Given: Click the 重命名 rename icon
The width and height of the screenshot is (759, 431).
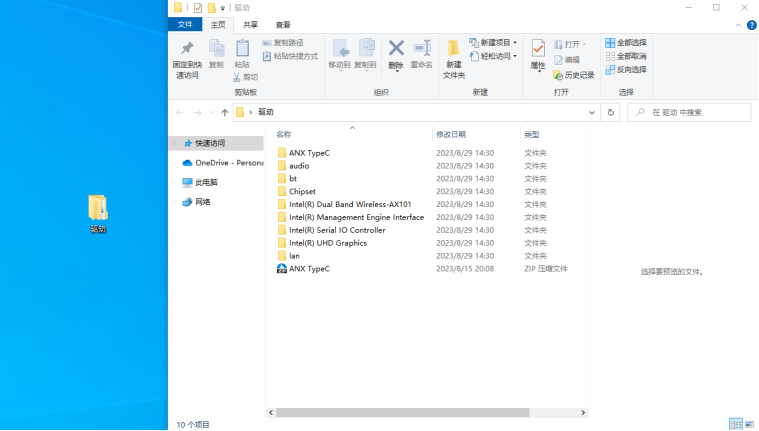Looking at the screenshot, I should [422, 48].
